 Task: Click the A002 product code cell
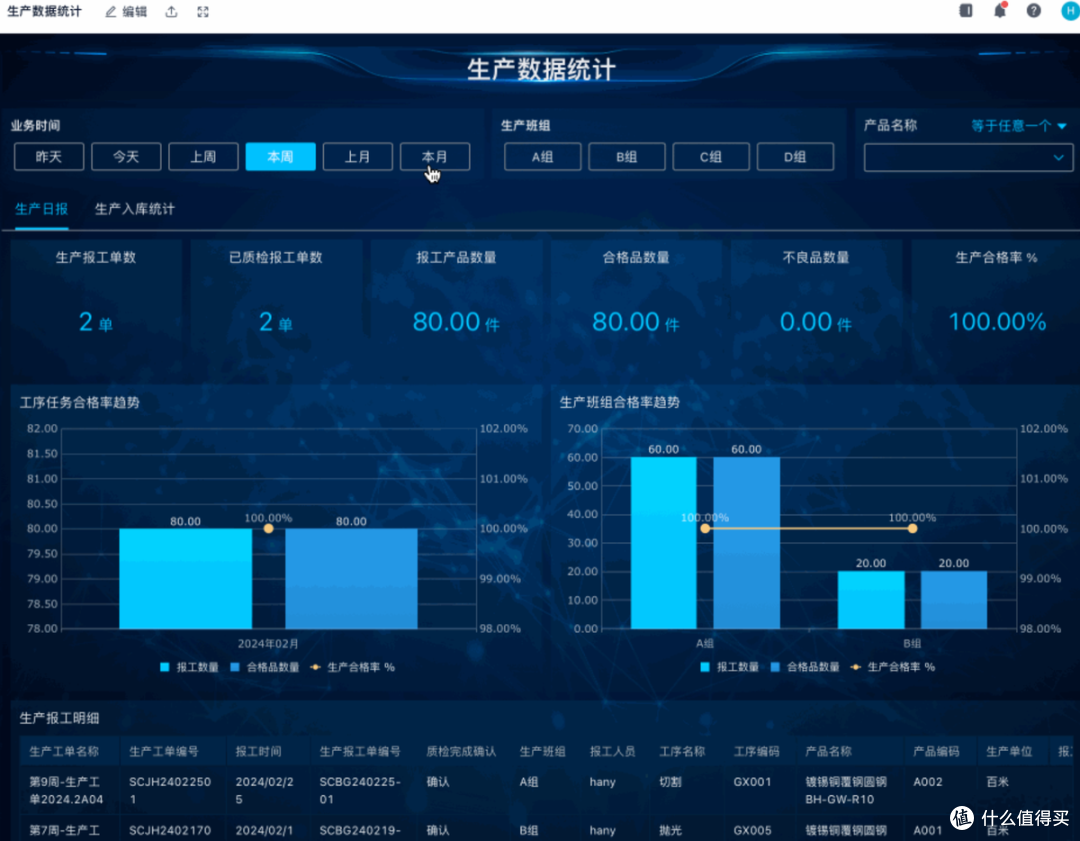[928, 782]
